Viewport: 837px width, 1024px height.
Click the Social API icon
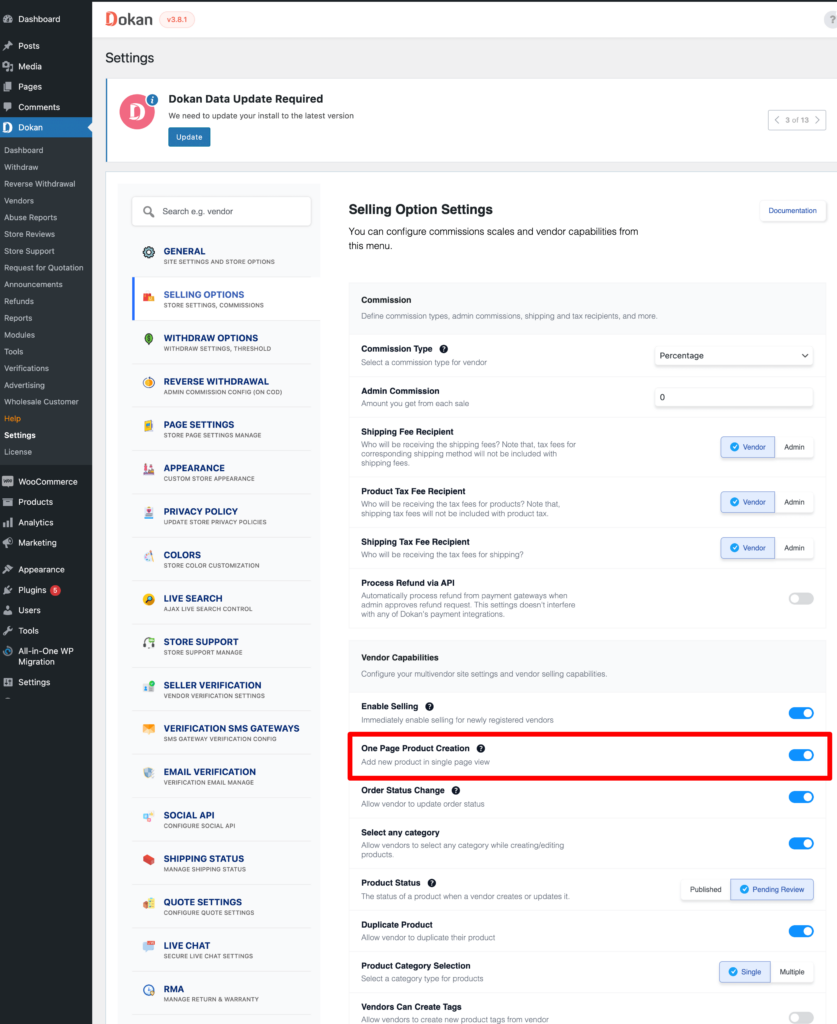[x=149, y=816]
